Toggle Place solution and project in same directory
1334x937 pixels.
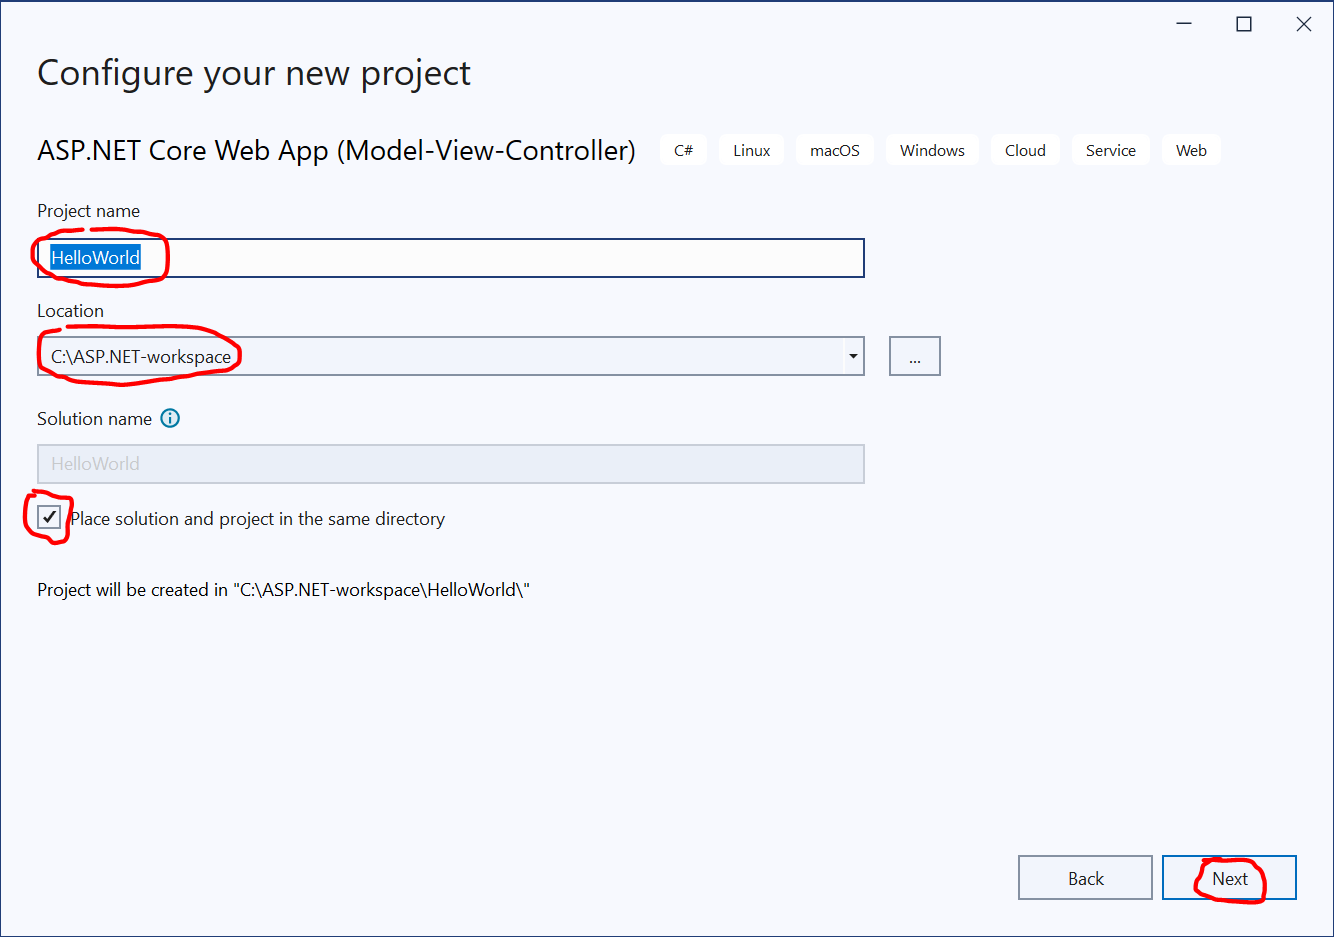coord(49,517)
